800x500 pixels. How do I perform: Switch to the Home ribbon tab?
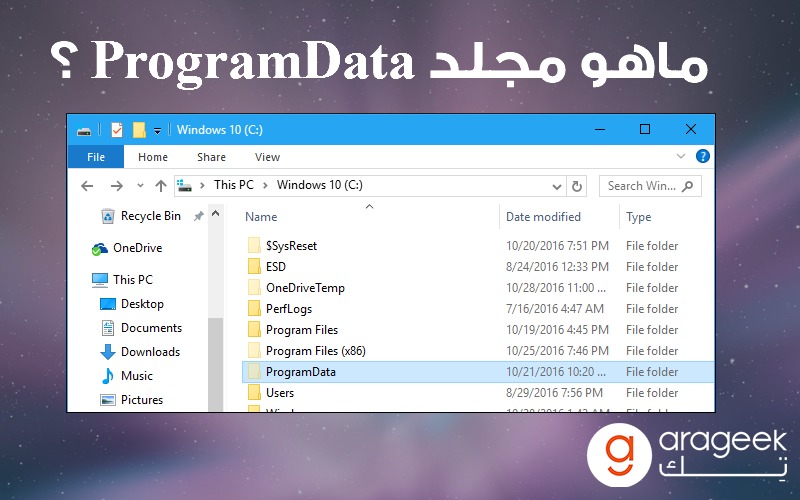(153, 157)
